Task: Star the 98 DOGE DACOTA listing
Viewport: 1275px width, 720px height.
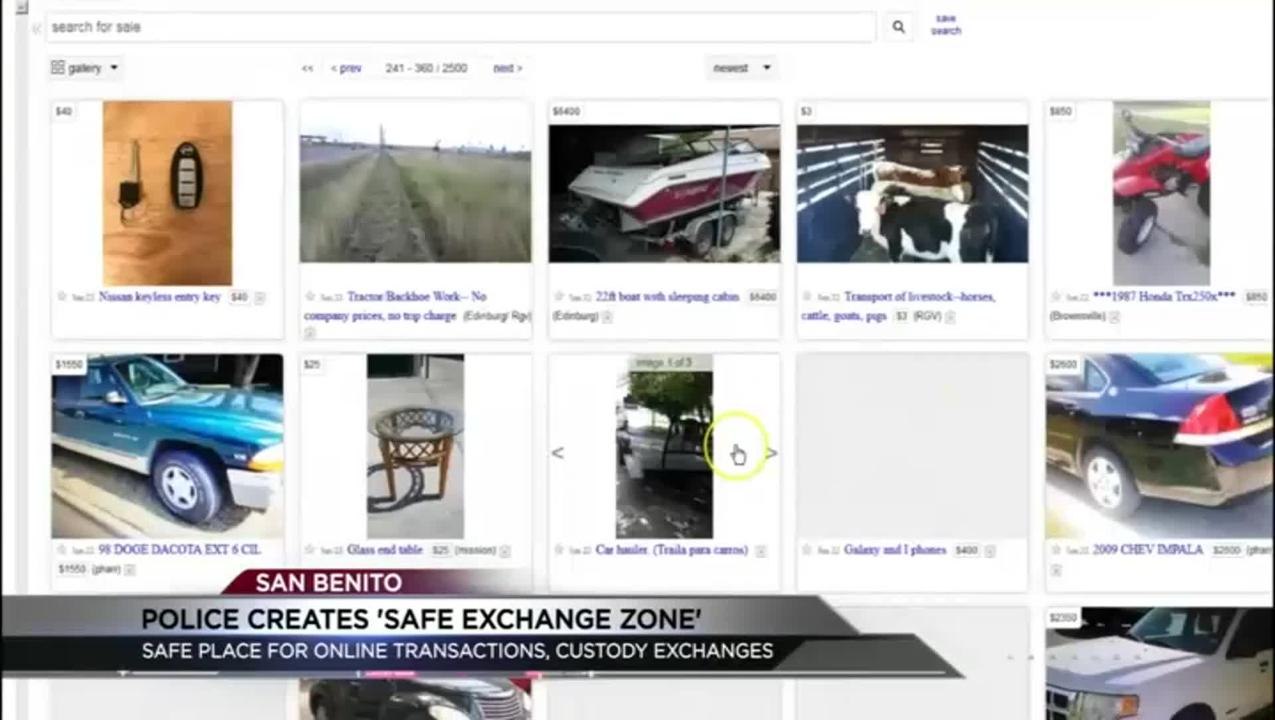Action: point(62,550)
